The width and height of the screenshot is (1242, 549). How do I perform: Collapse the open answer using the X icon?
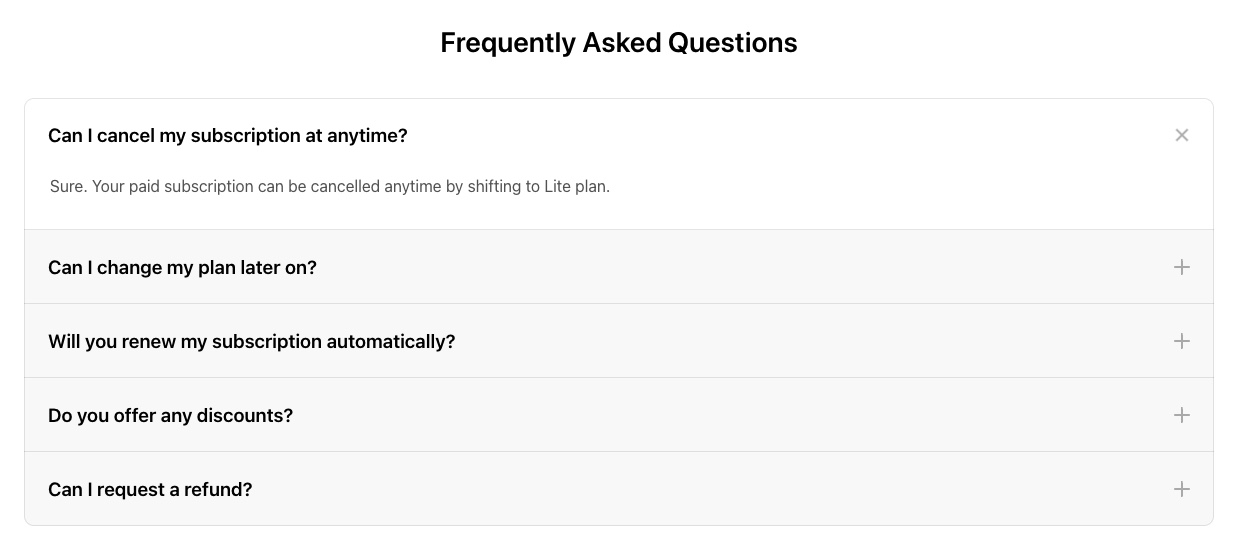point(1181,135)
